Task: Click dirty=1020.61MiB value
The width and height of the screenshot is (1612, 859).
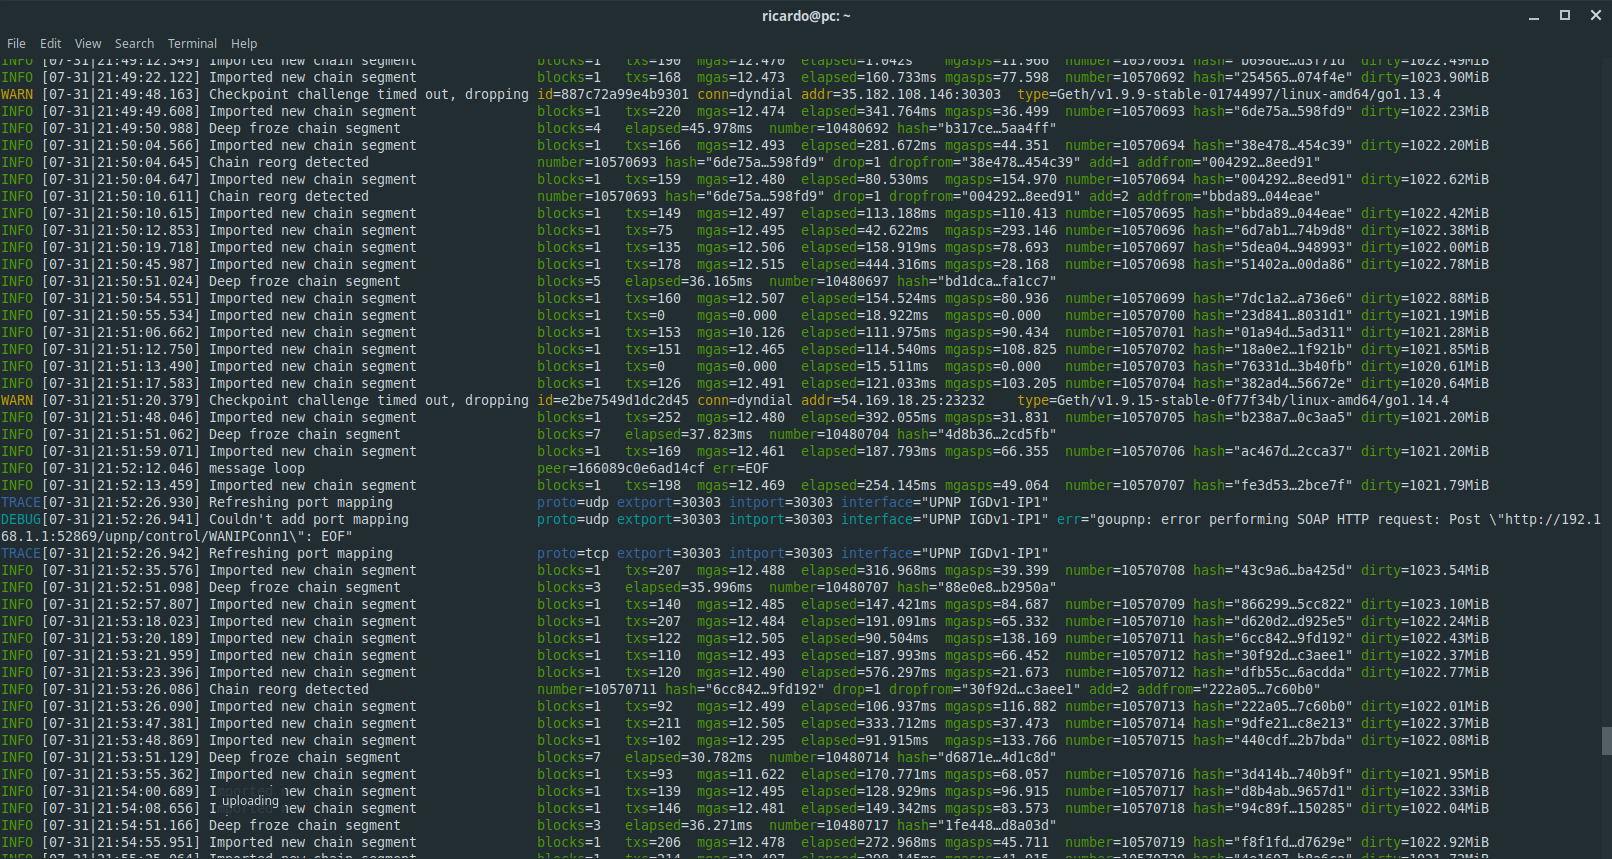Action: click(1425, 366)
